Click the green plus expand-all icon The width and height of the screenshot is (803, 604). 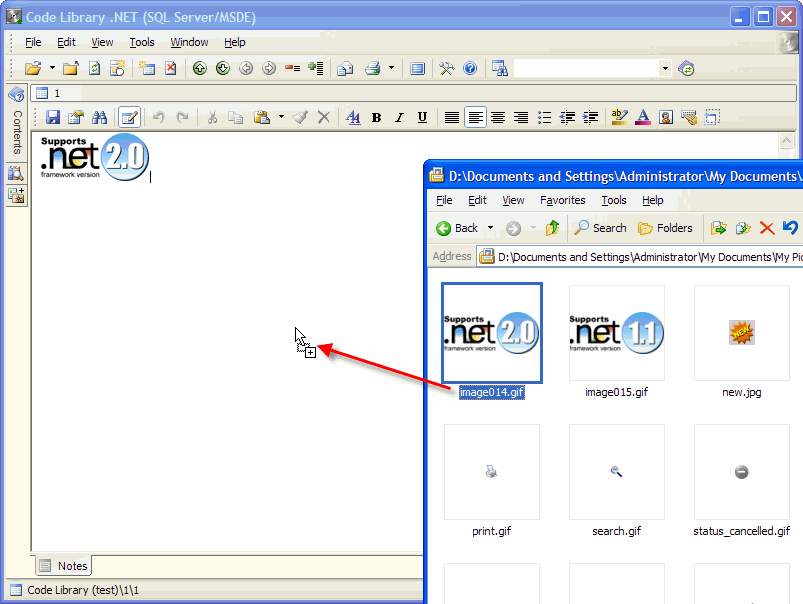(316, 68)
